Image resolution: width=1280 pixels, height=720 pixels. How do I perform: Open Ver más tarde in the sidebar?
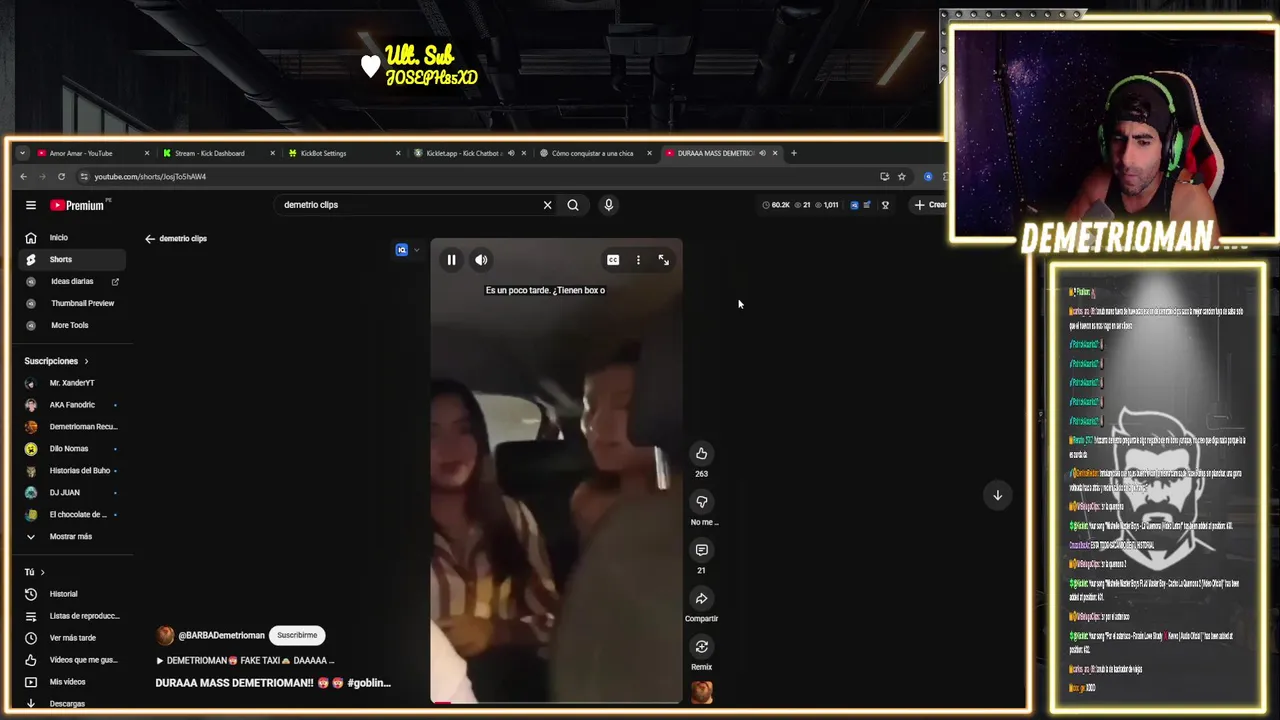[x=72, y=638]
